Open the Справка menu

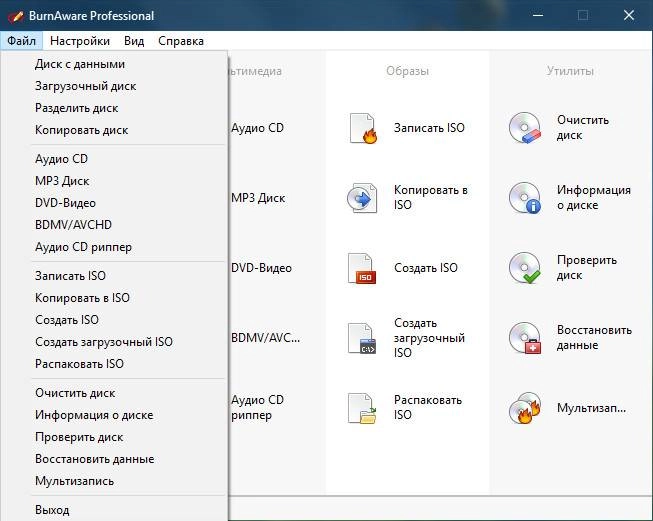[181, 41]
